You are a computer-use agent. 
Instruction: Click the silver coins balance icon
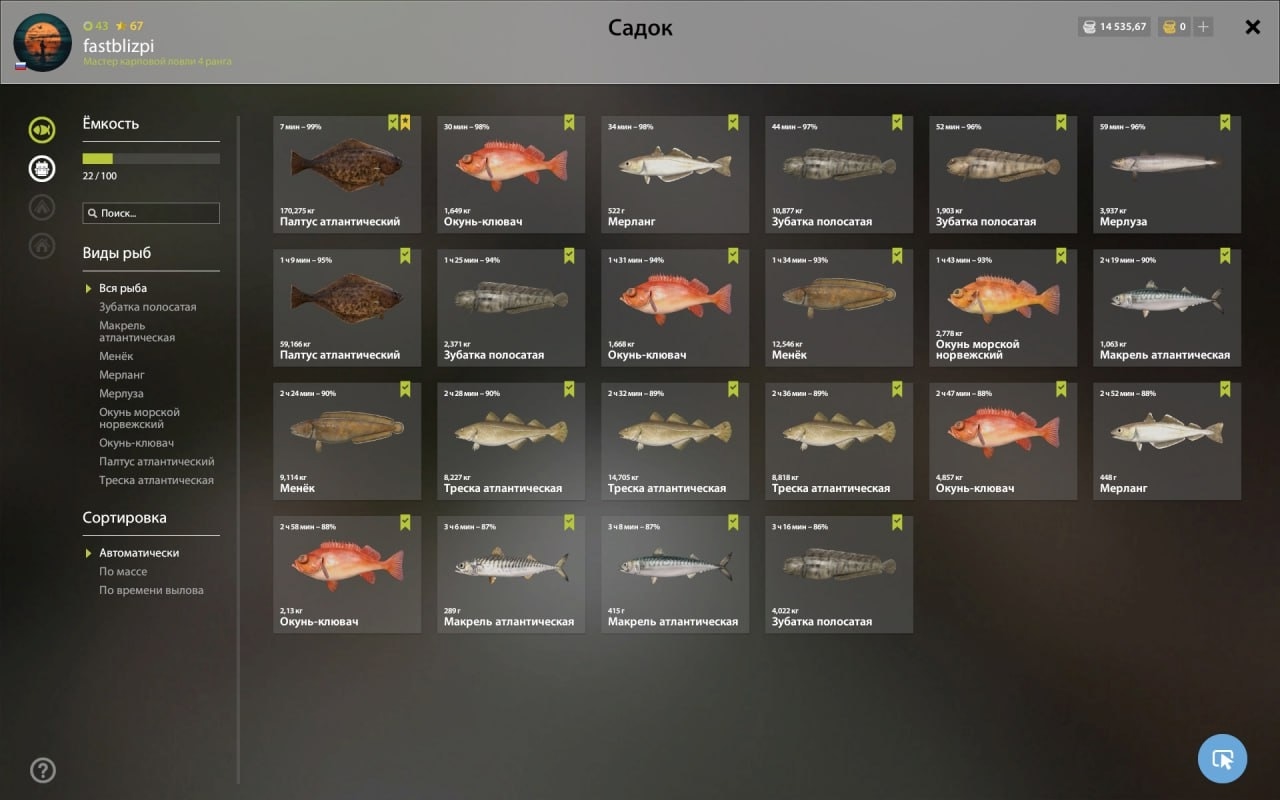1089,27
